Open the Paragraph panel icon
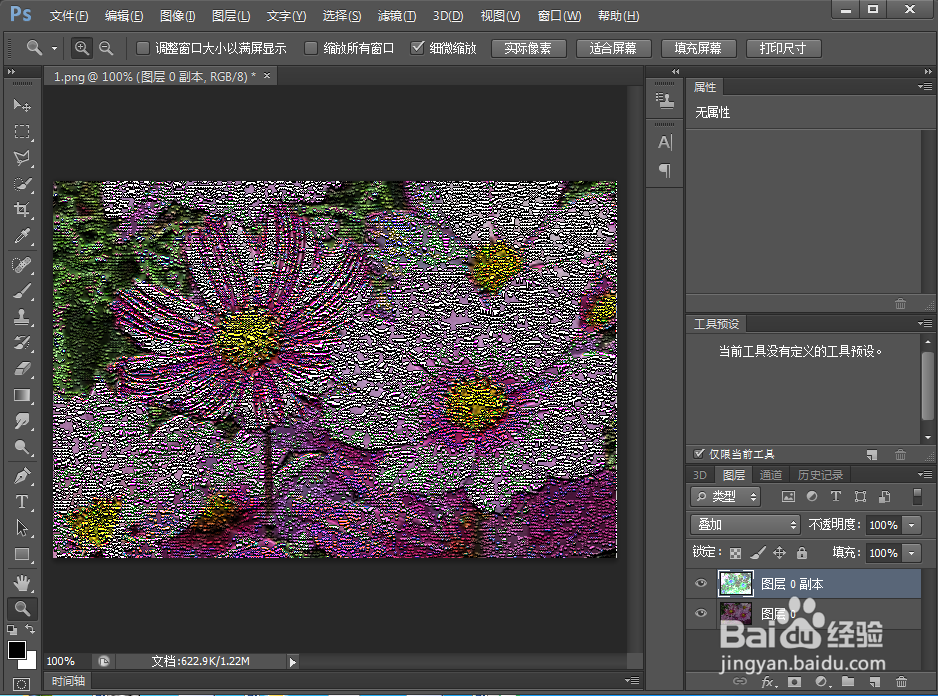 point(665,171)
